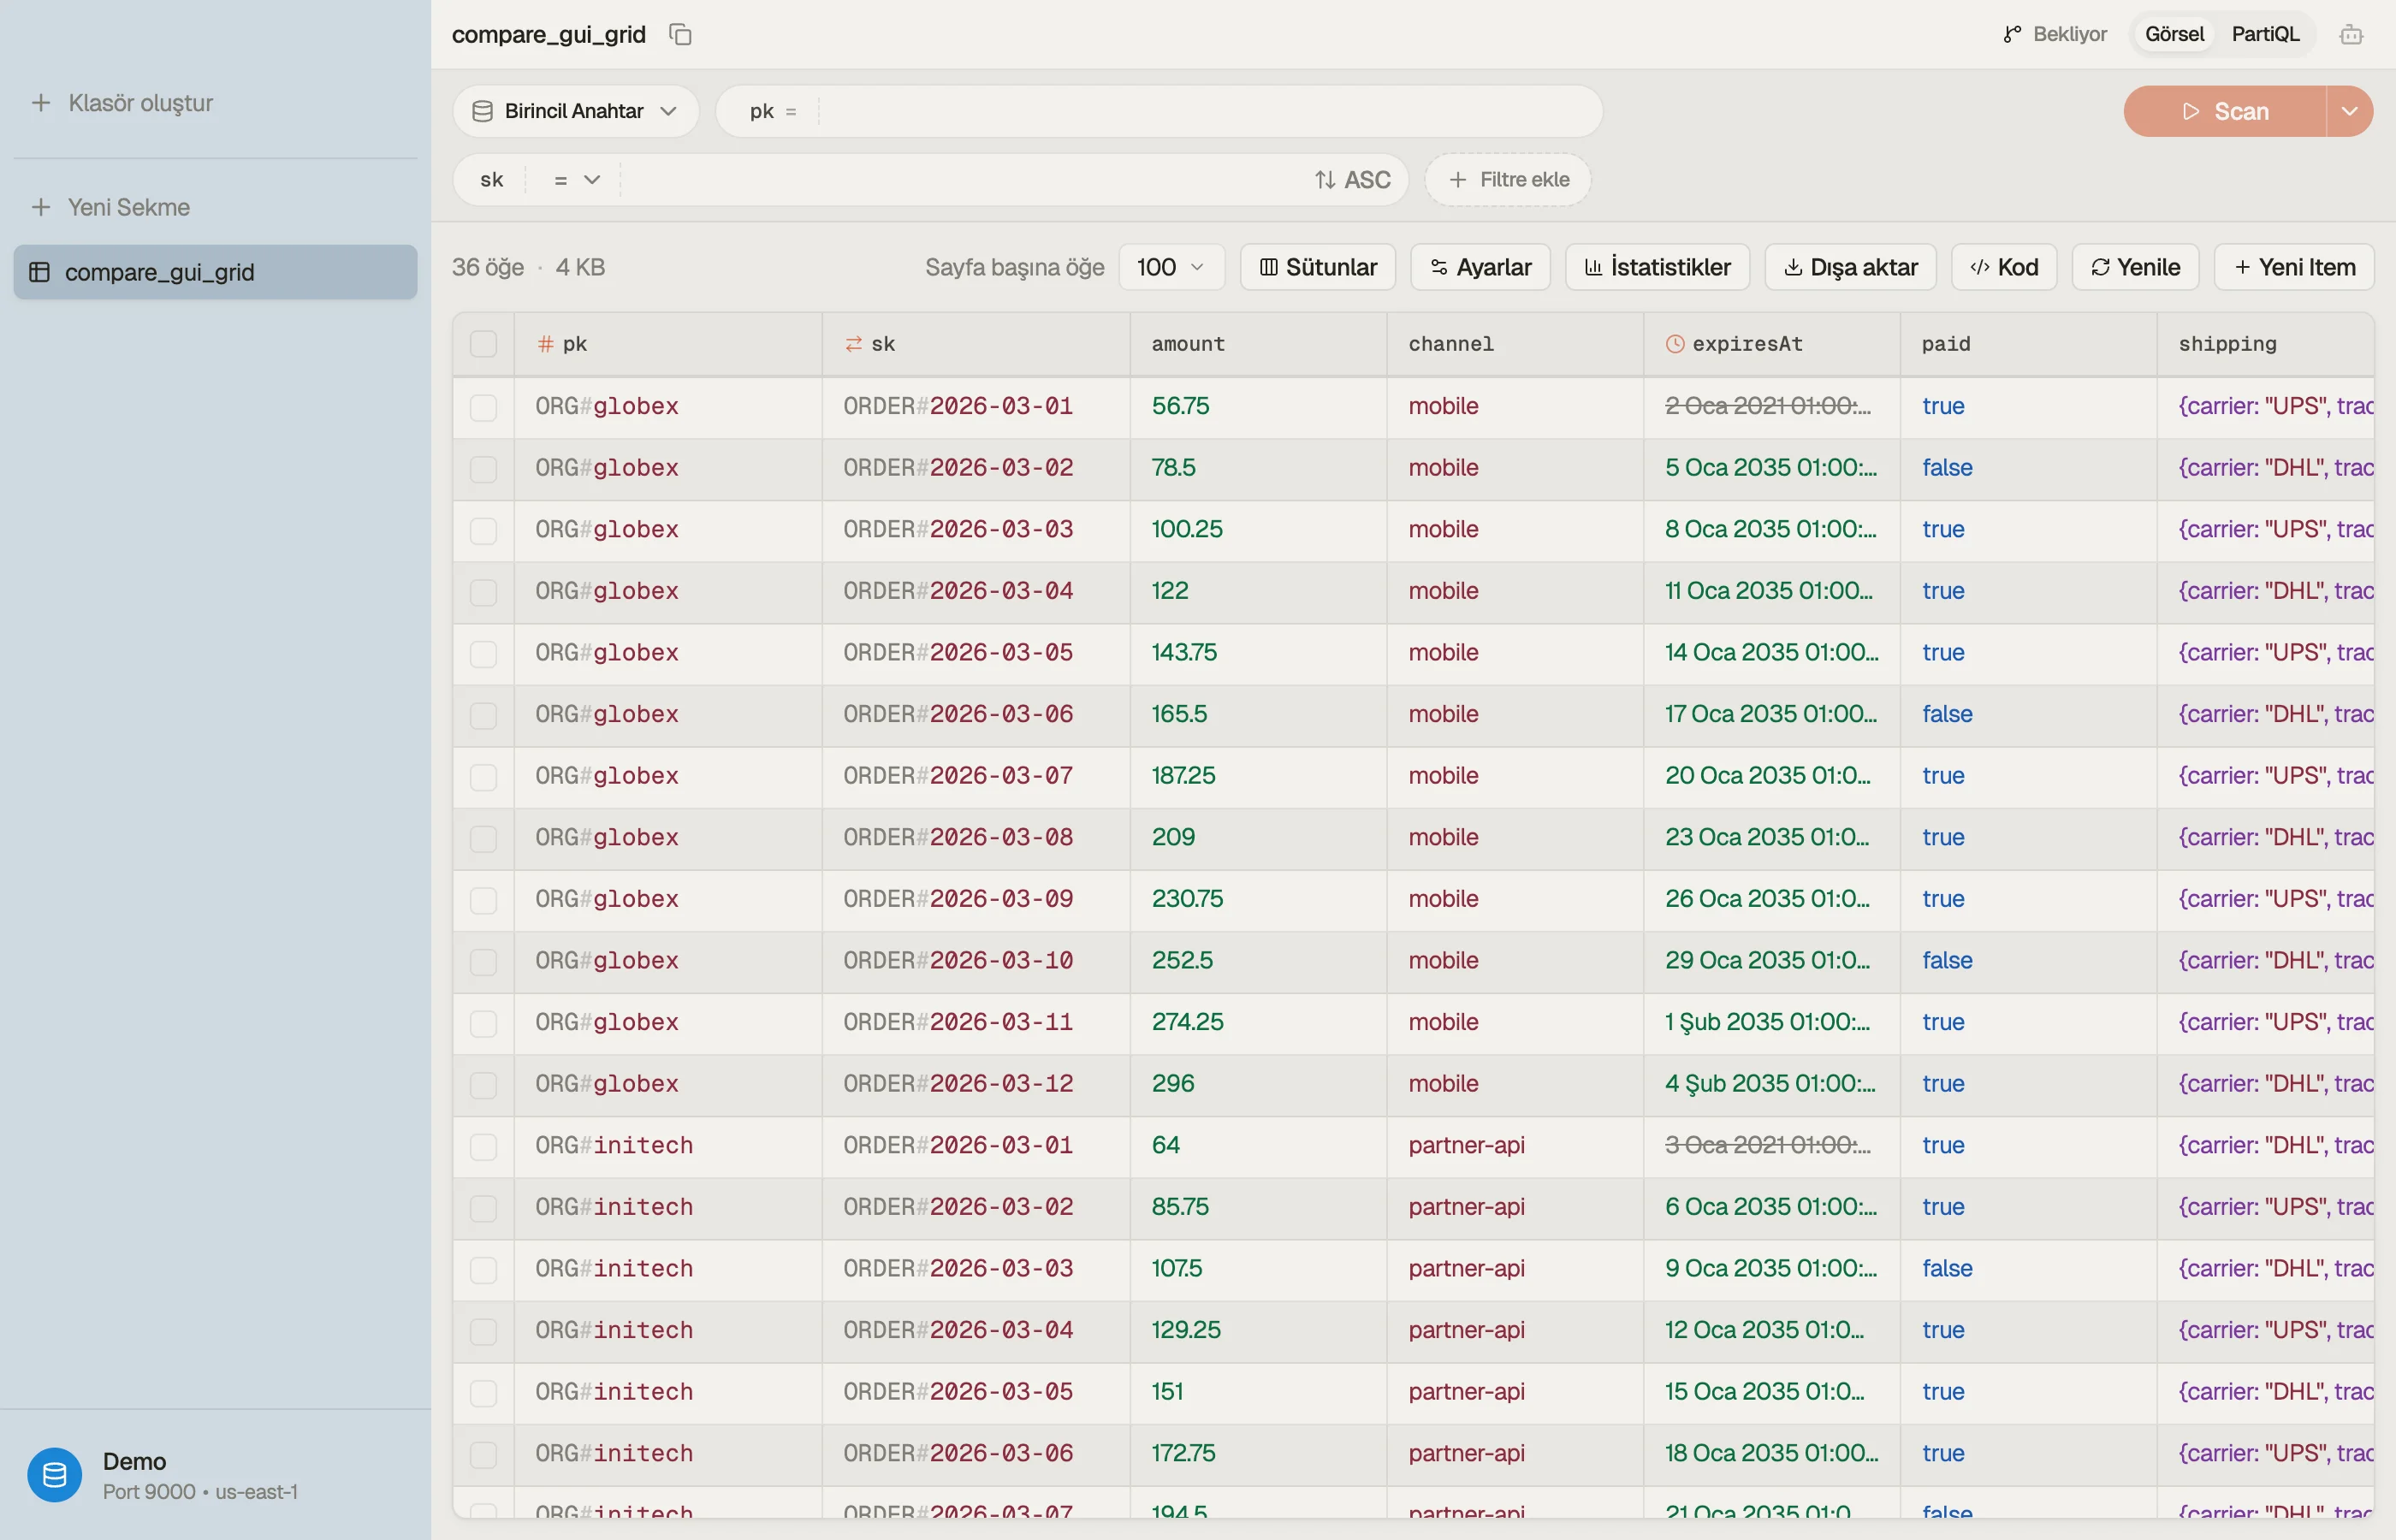The height and width of the screenshot is (1540, 2396).
Task: Click sk cell in amount 252.5 row
Action: click(x=976, y=962)
